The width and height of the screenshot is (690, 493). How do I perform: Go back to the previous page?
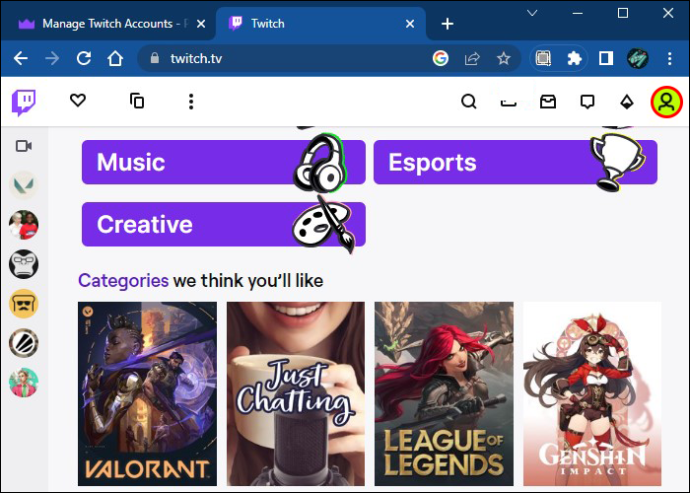point(21,58)
